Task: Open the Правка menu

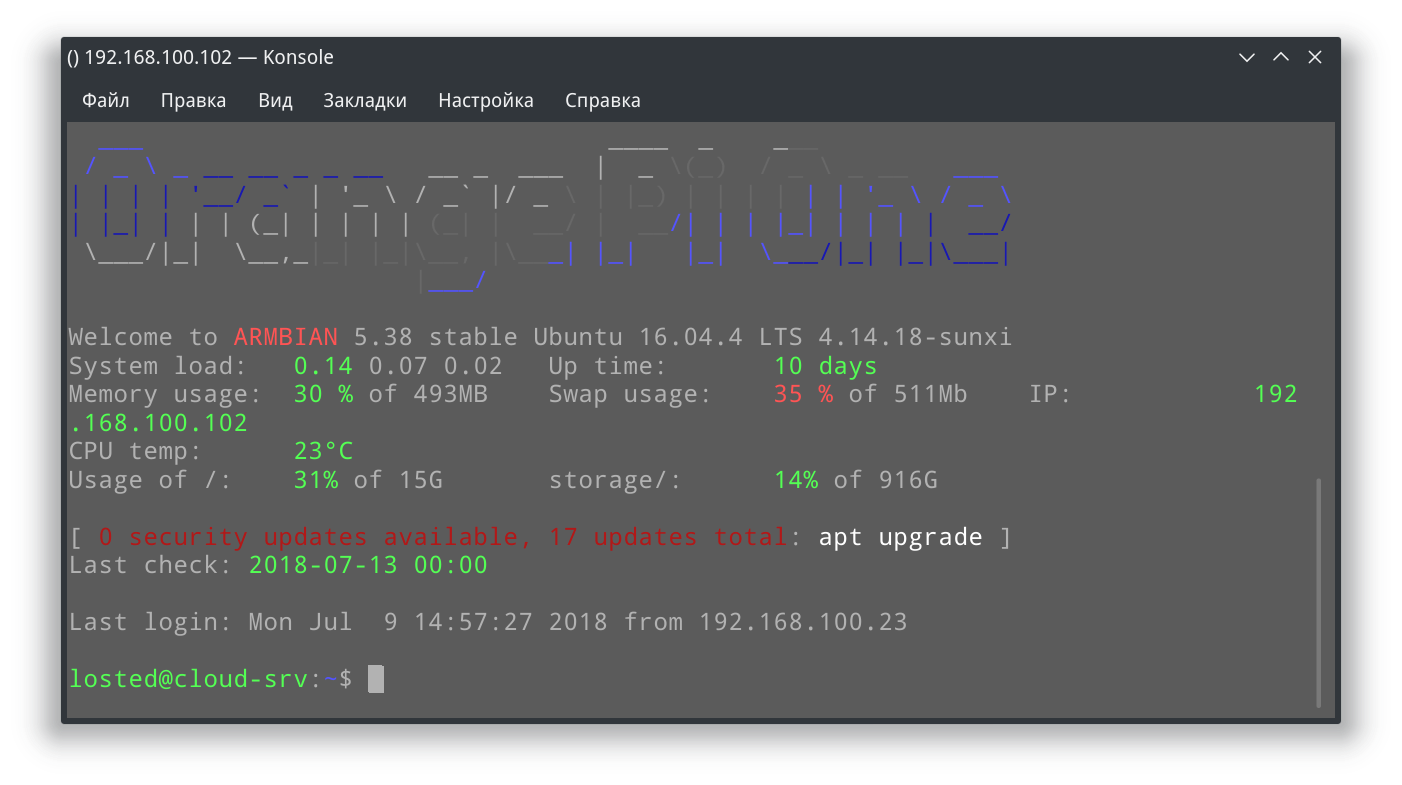Action: tap(193, 100)
